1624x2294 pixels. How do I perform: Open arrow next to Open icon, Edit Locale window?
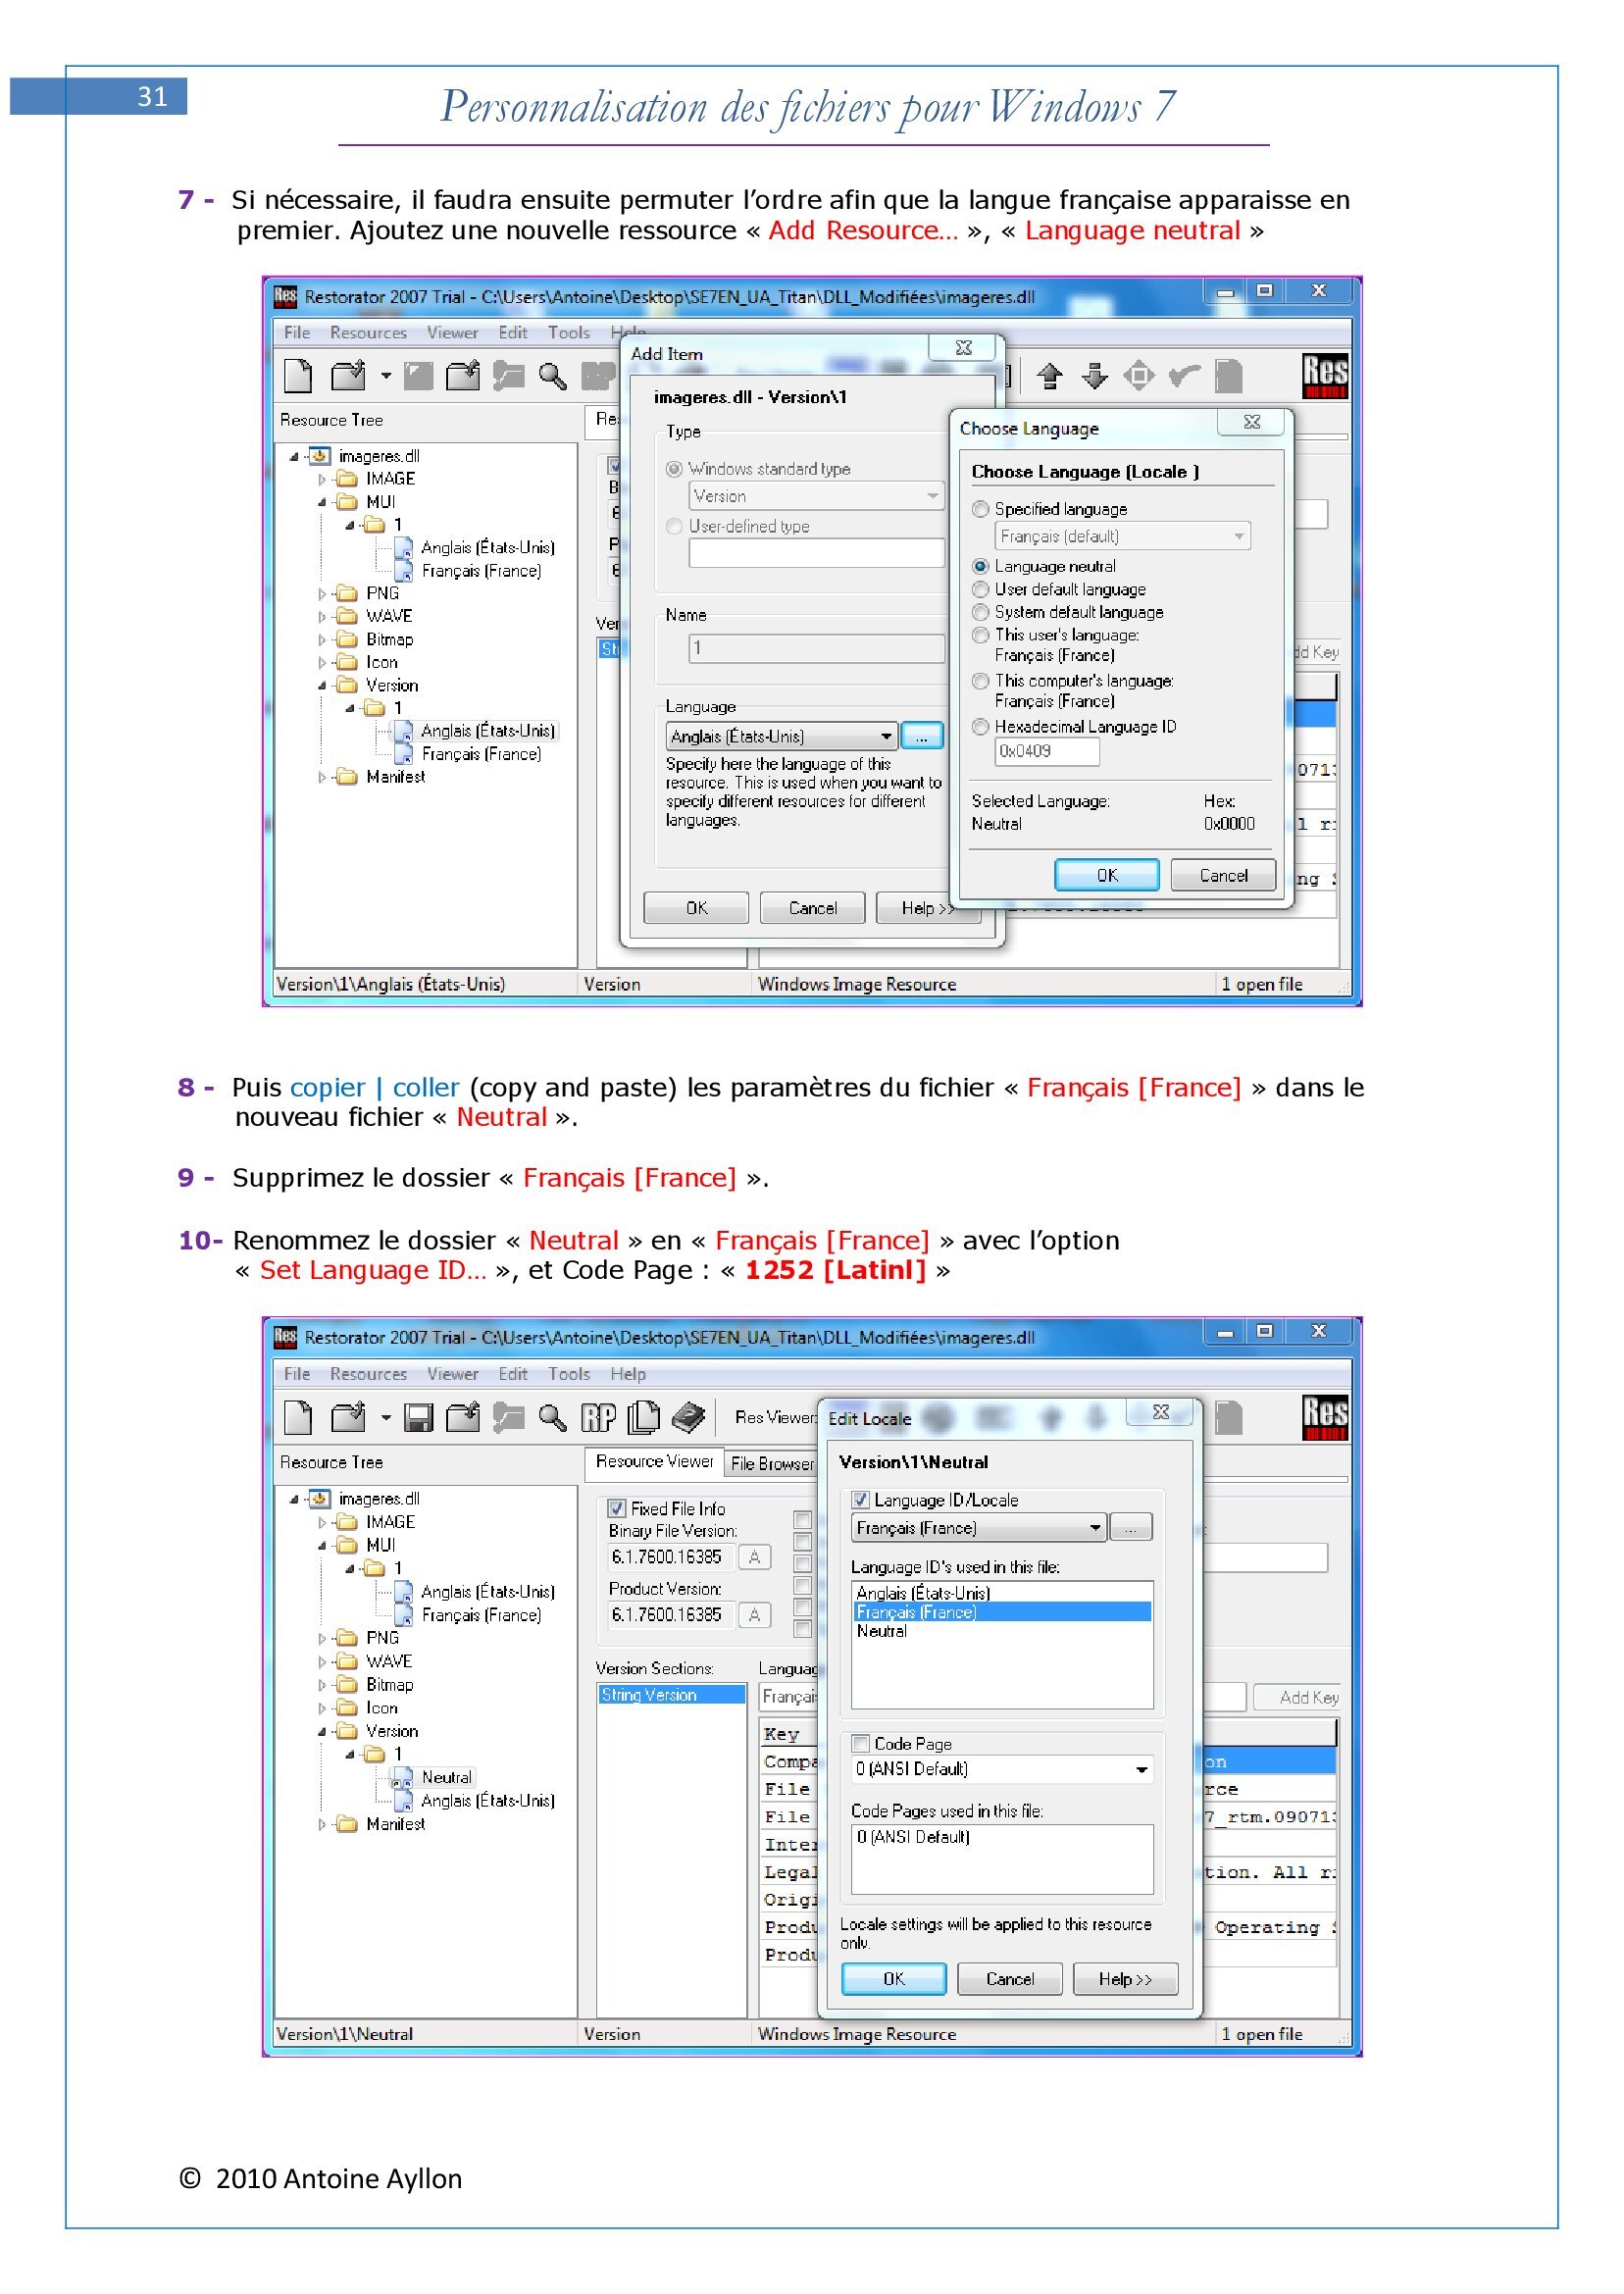pos(385,1418)
